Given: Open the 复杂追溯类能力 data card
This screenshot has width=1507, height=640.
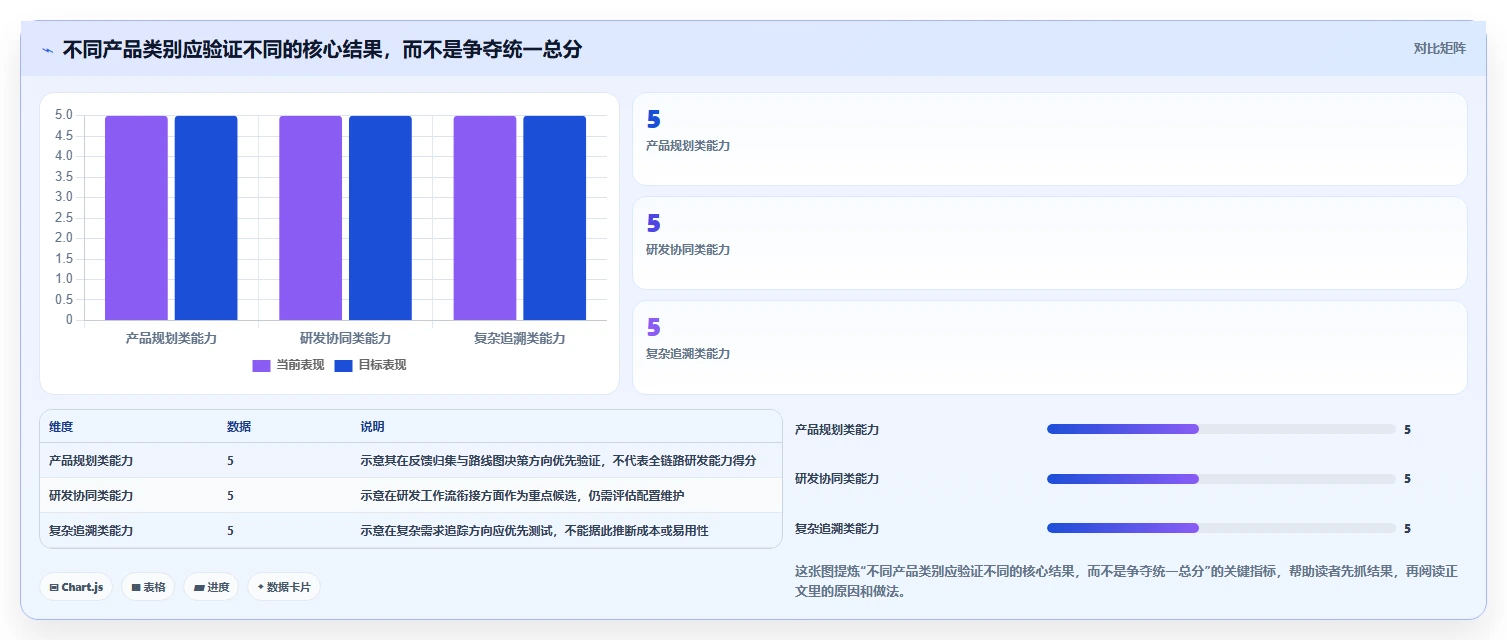Looking at the screenshot, I should [1049, 347].
